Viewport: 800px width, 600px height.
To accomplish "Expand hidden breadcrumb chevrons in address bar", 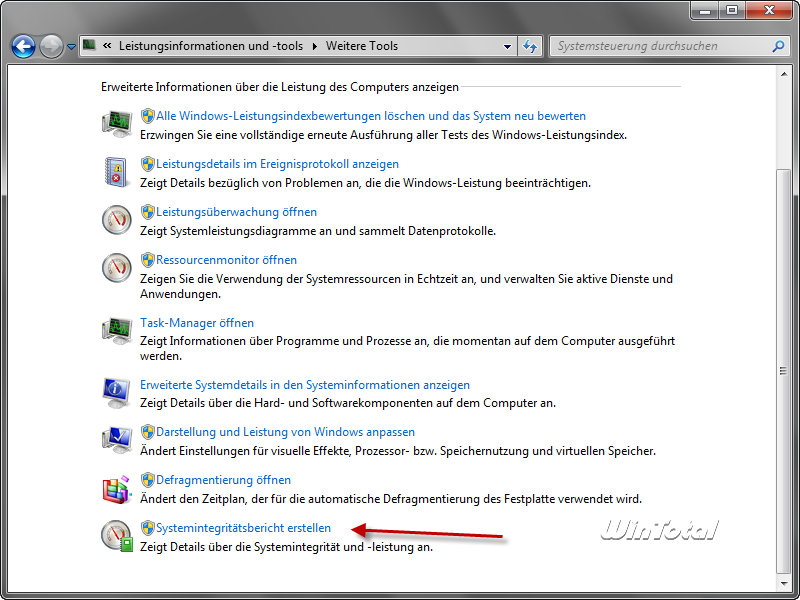I will click(107, 45).
